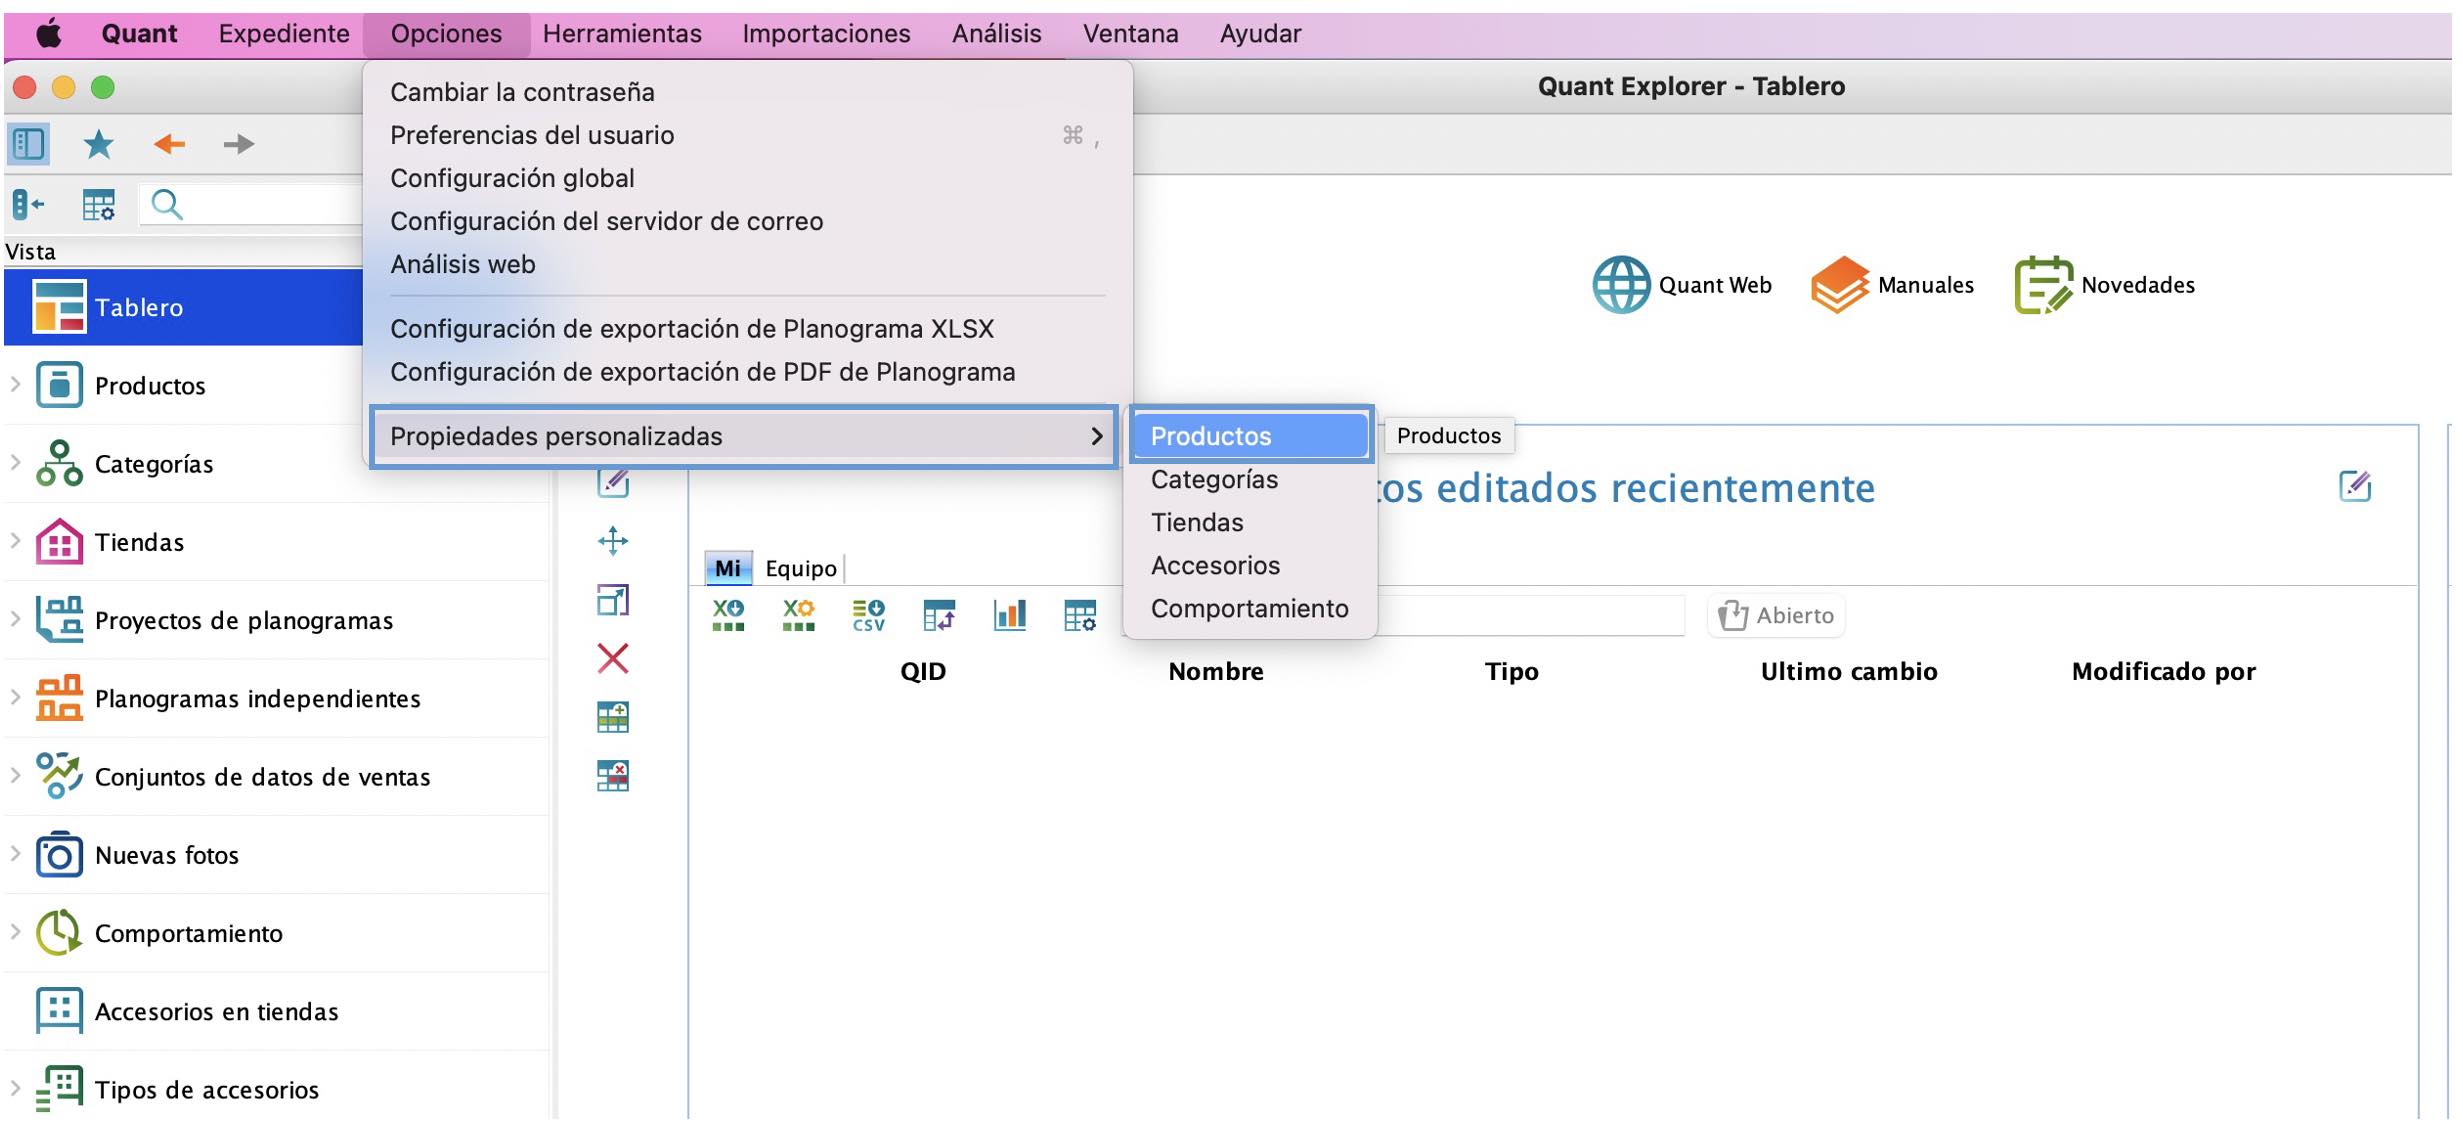
Task: Click the resize widget icon in vertical toolbar
Action: point(613,600)
